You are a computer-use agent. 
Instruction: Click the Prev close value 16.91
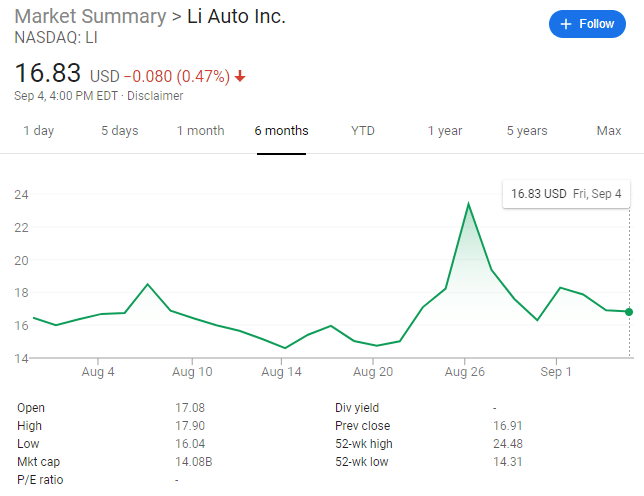508,426
